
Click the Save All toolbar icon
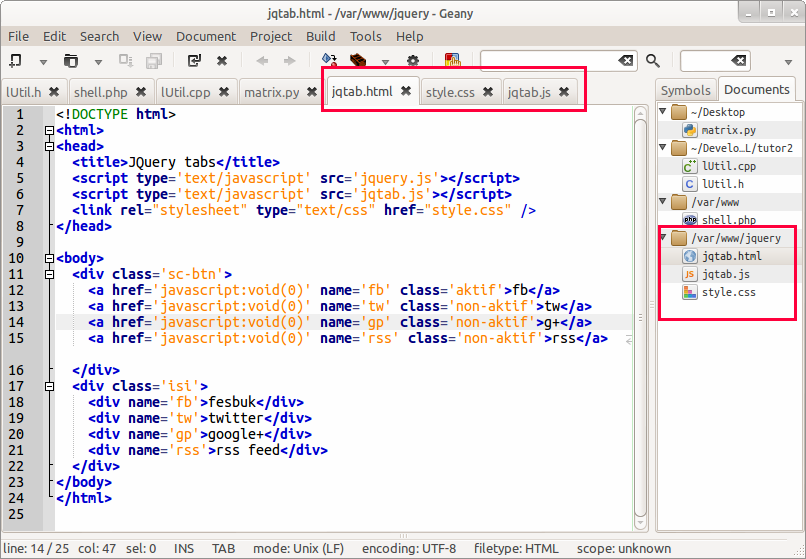click(x=154, y=61)
